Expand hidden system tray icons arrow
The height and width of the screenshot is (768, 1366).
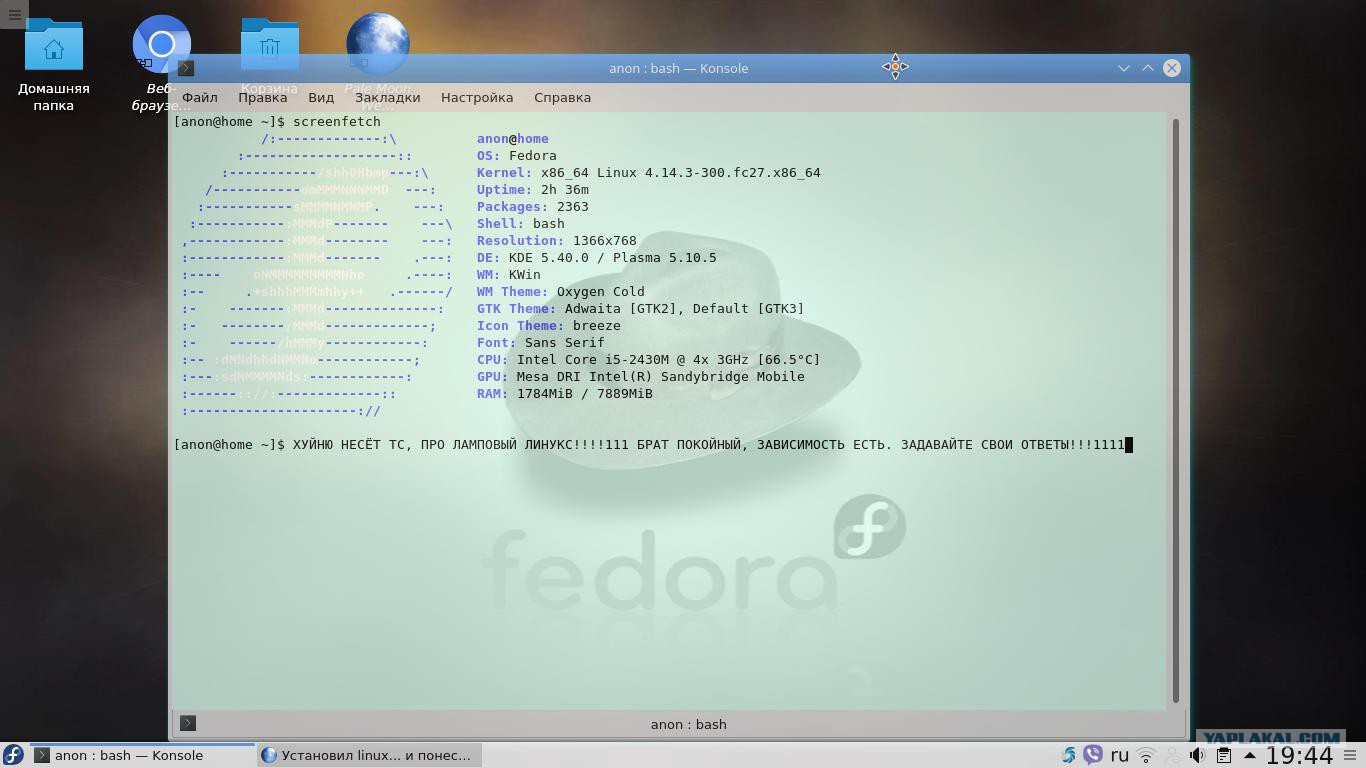(x=1249, y=755)
